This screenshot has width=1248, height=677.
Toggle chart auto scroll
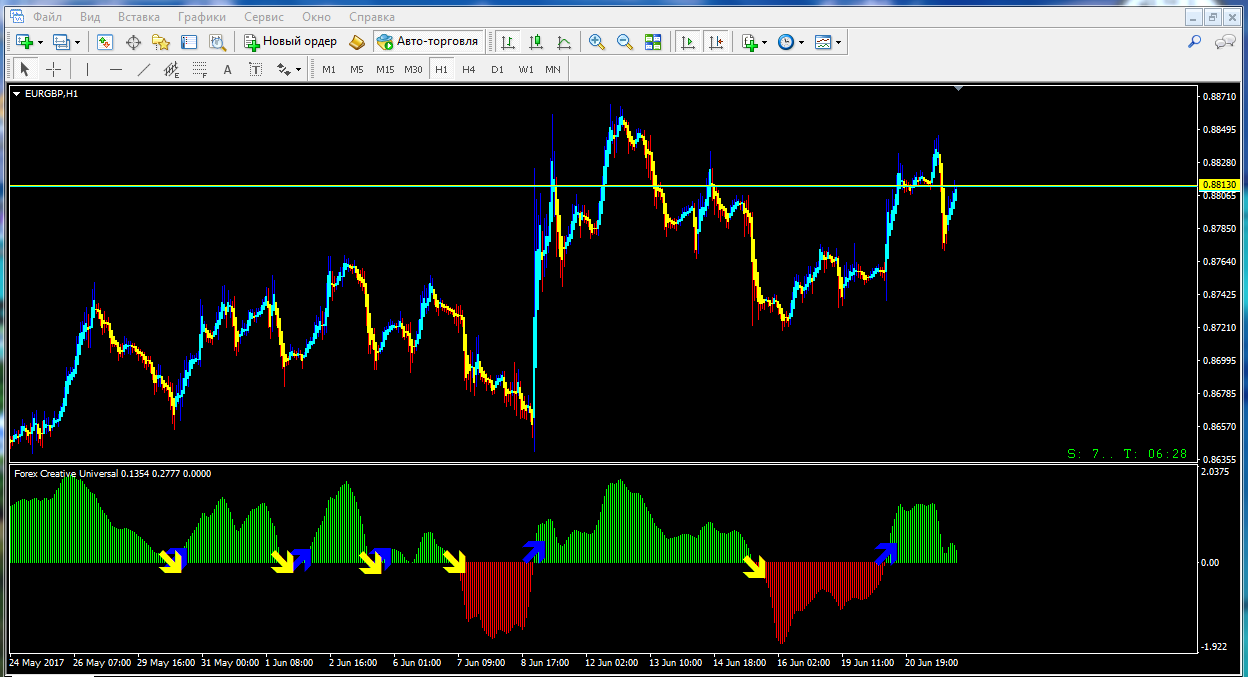[x=688, y=42]
